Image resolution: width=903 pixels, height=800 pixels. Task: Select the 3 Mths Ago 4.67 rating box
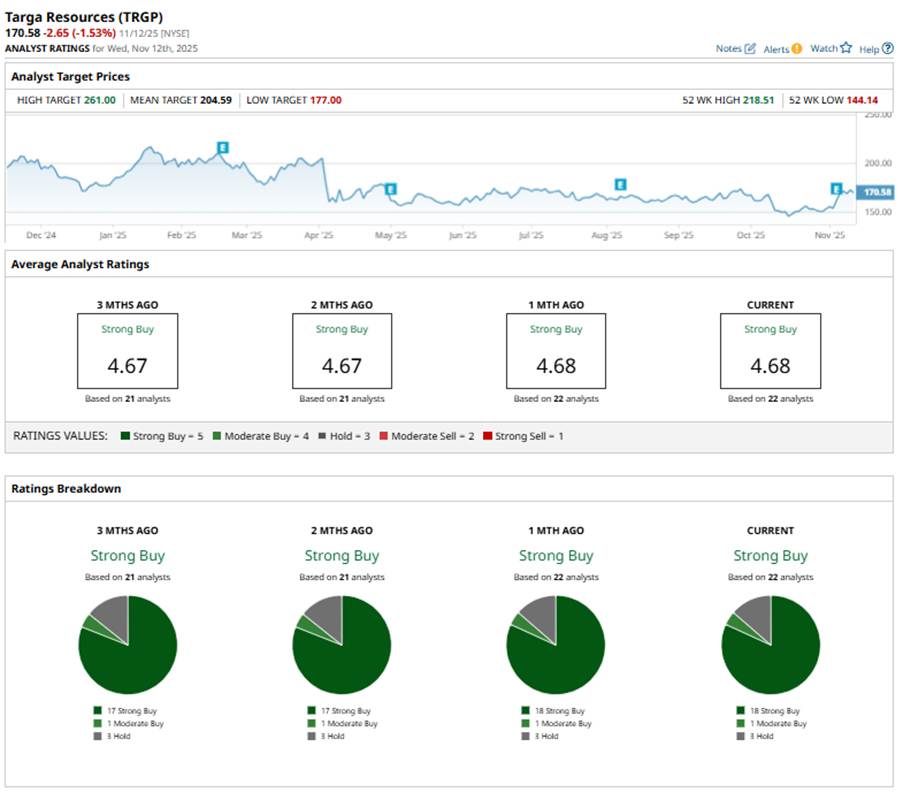pos(128,351)
